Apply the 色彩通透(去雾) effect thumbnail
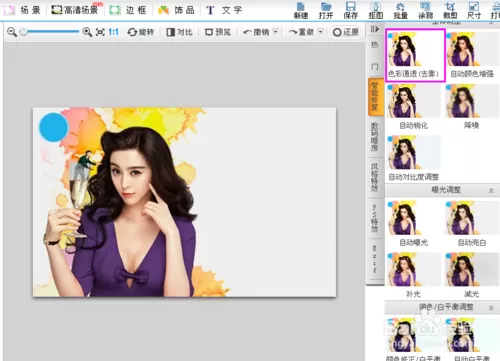500x361 pixels. 415,55
